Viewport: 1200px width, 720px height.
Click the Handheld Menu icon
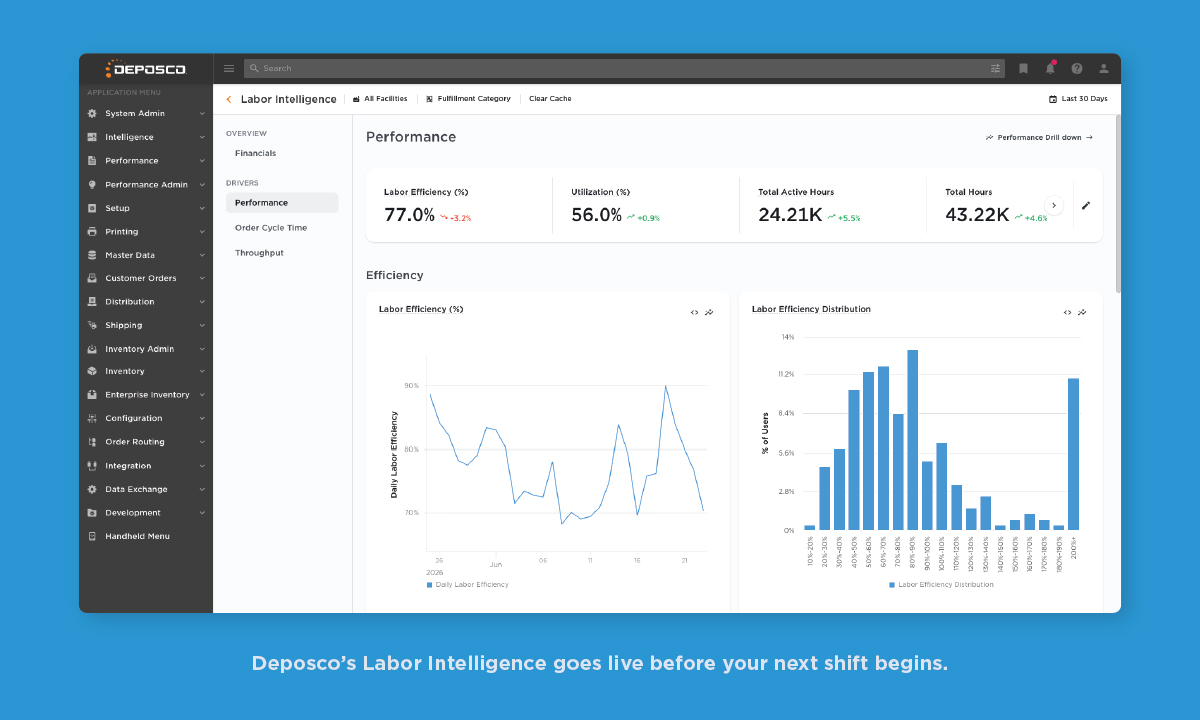(x=92, y=537)
